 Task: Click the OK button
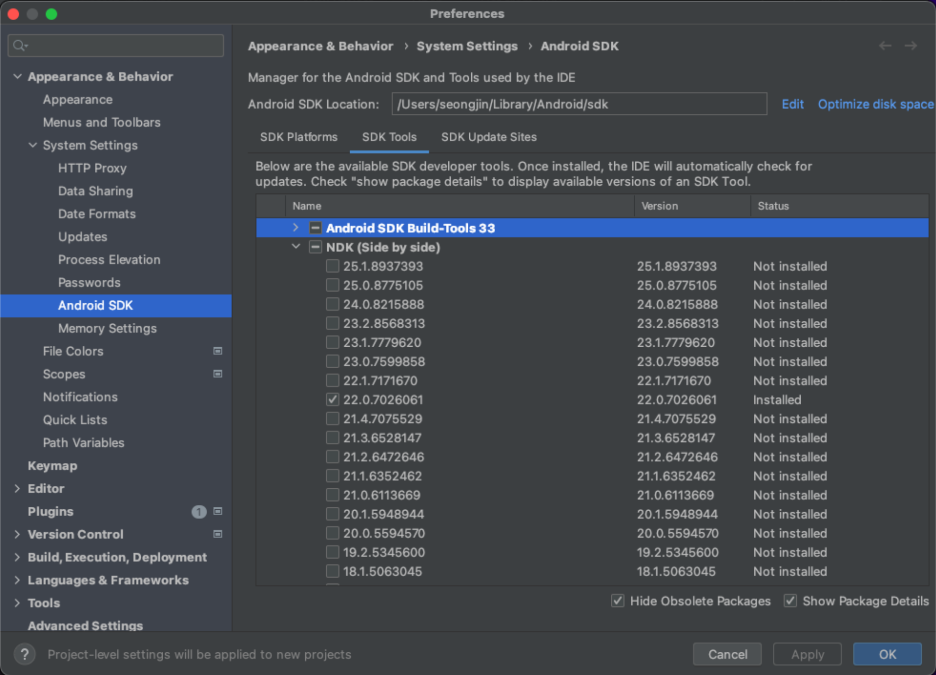click(x=887, y=654)
